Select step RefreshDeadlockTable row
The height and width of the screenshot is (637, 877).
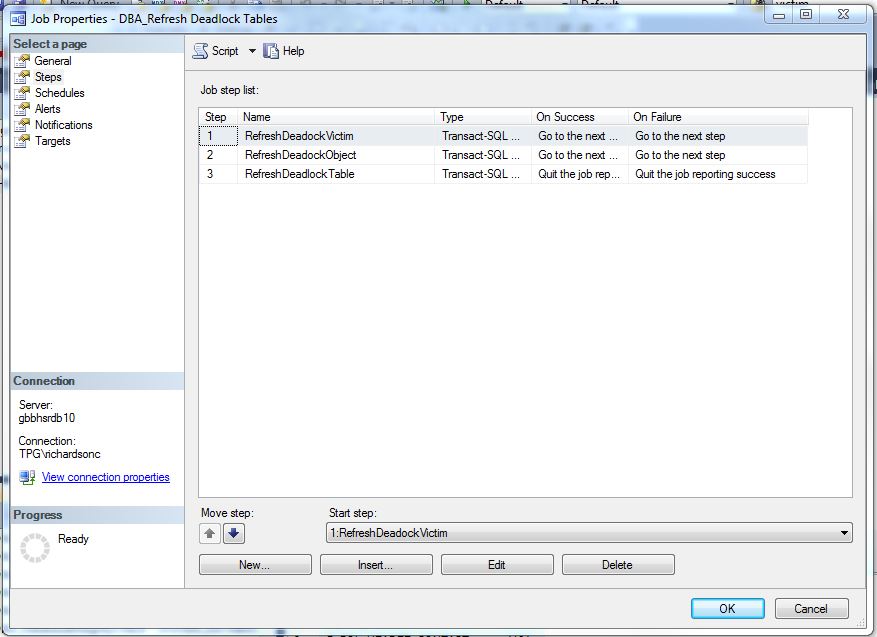pyautogui.click(x=503, y=174)
